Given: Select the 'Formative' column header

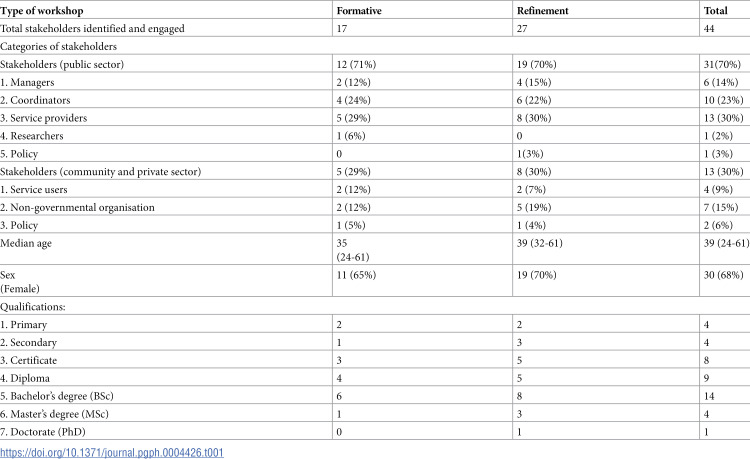Looking at the screenshot, I should point(359,11).
